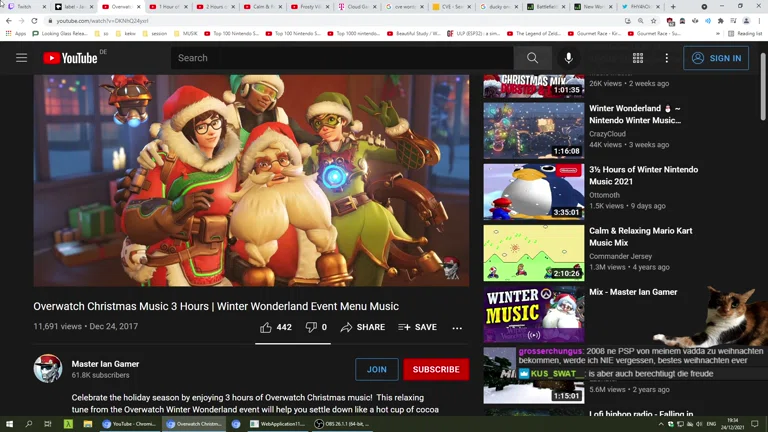The width and height of the screenshot is (768, 432).
Task: Open the YouTube hamburger guide menu
Action: coord(22,58)
